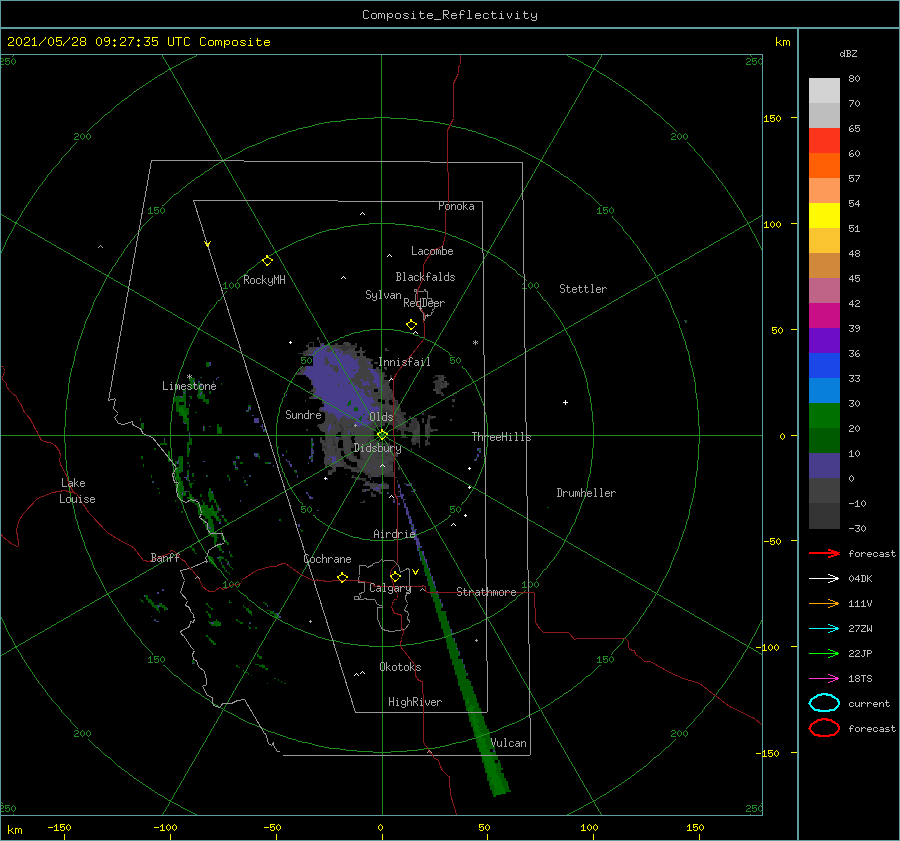
Task: Click the RockyMH label
Action: point(264,280)
